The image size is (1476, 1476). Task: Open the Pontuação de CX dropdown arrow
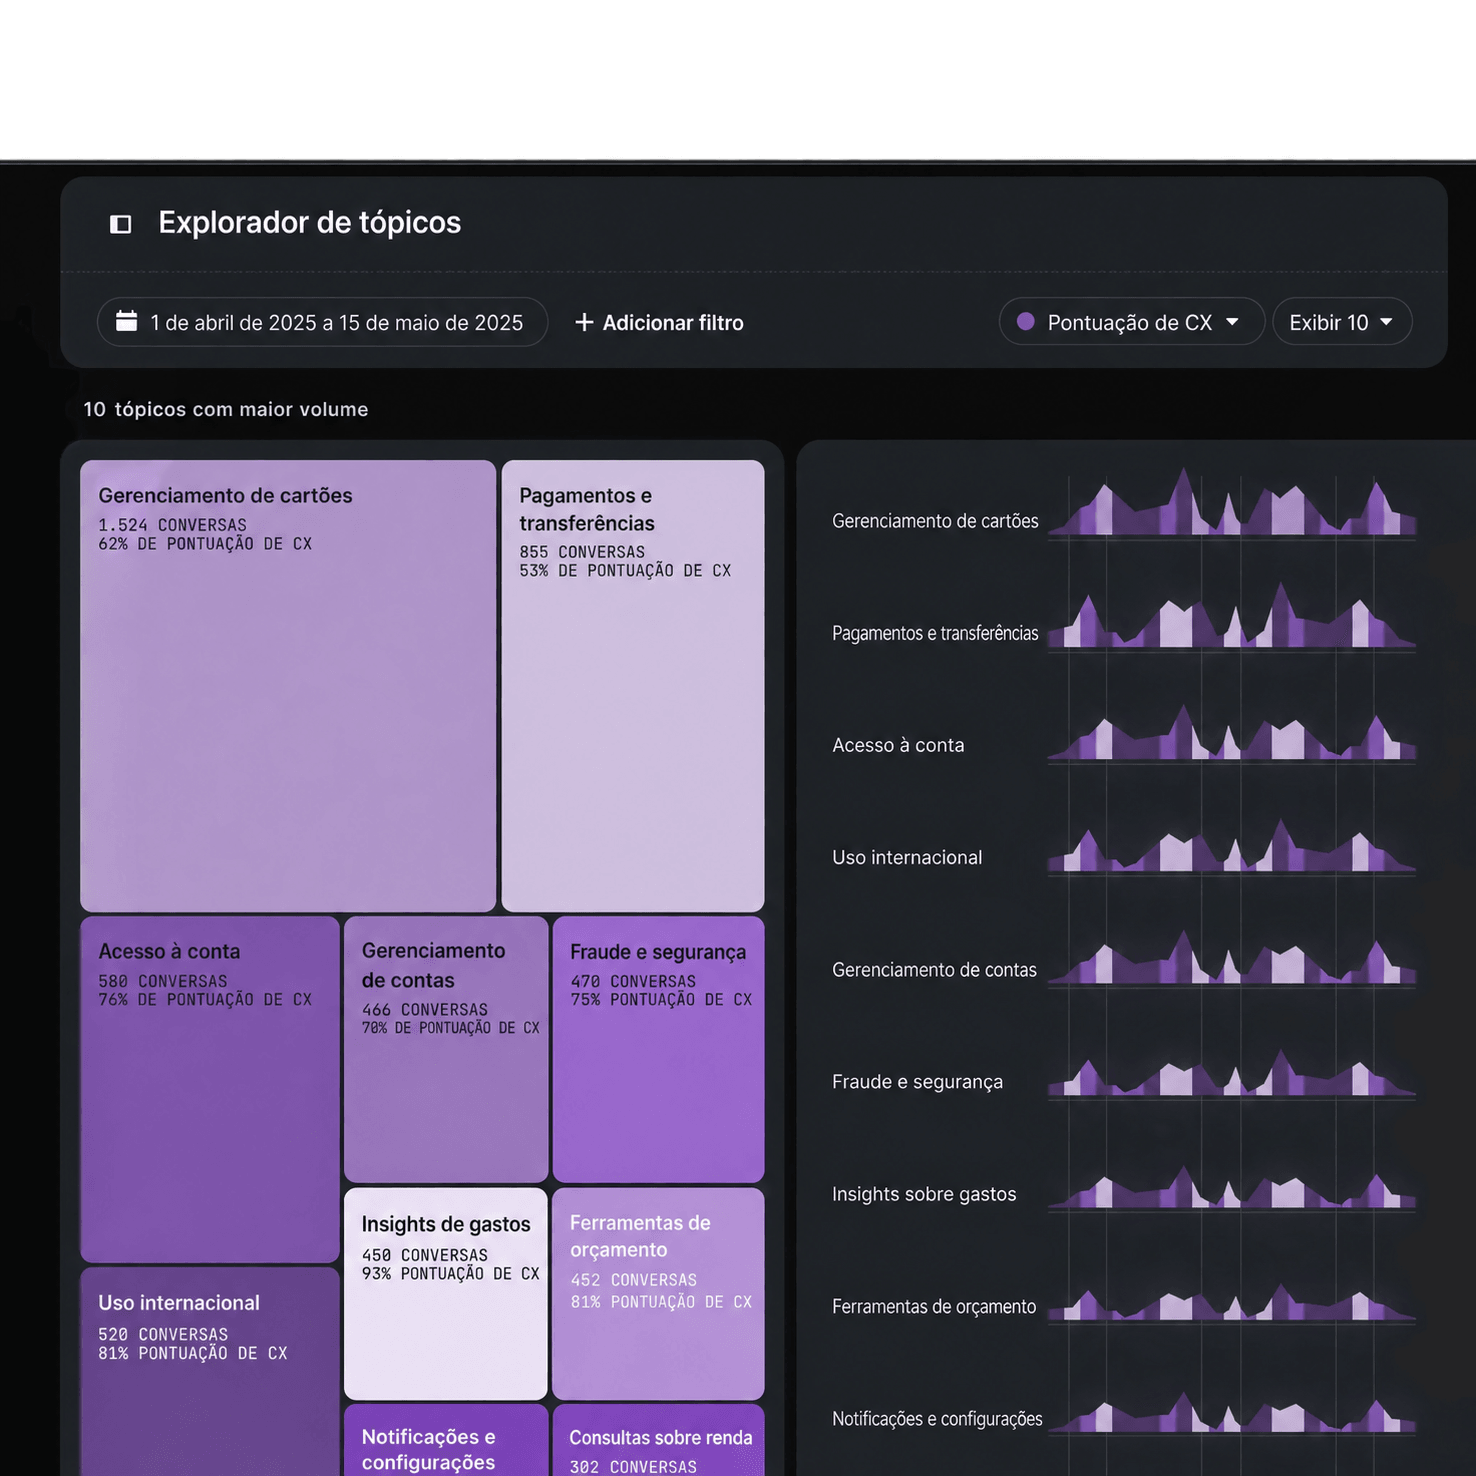point(1232,322)
